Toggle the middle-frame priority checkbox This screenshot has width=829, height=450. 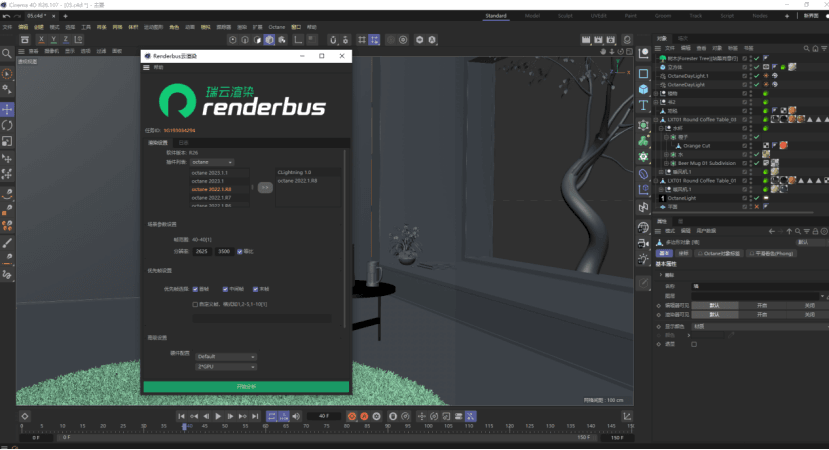pyautogui.click(x=225, y=289)
